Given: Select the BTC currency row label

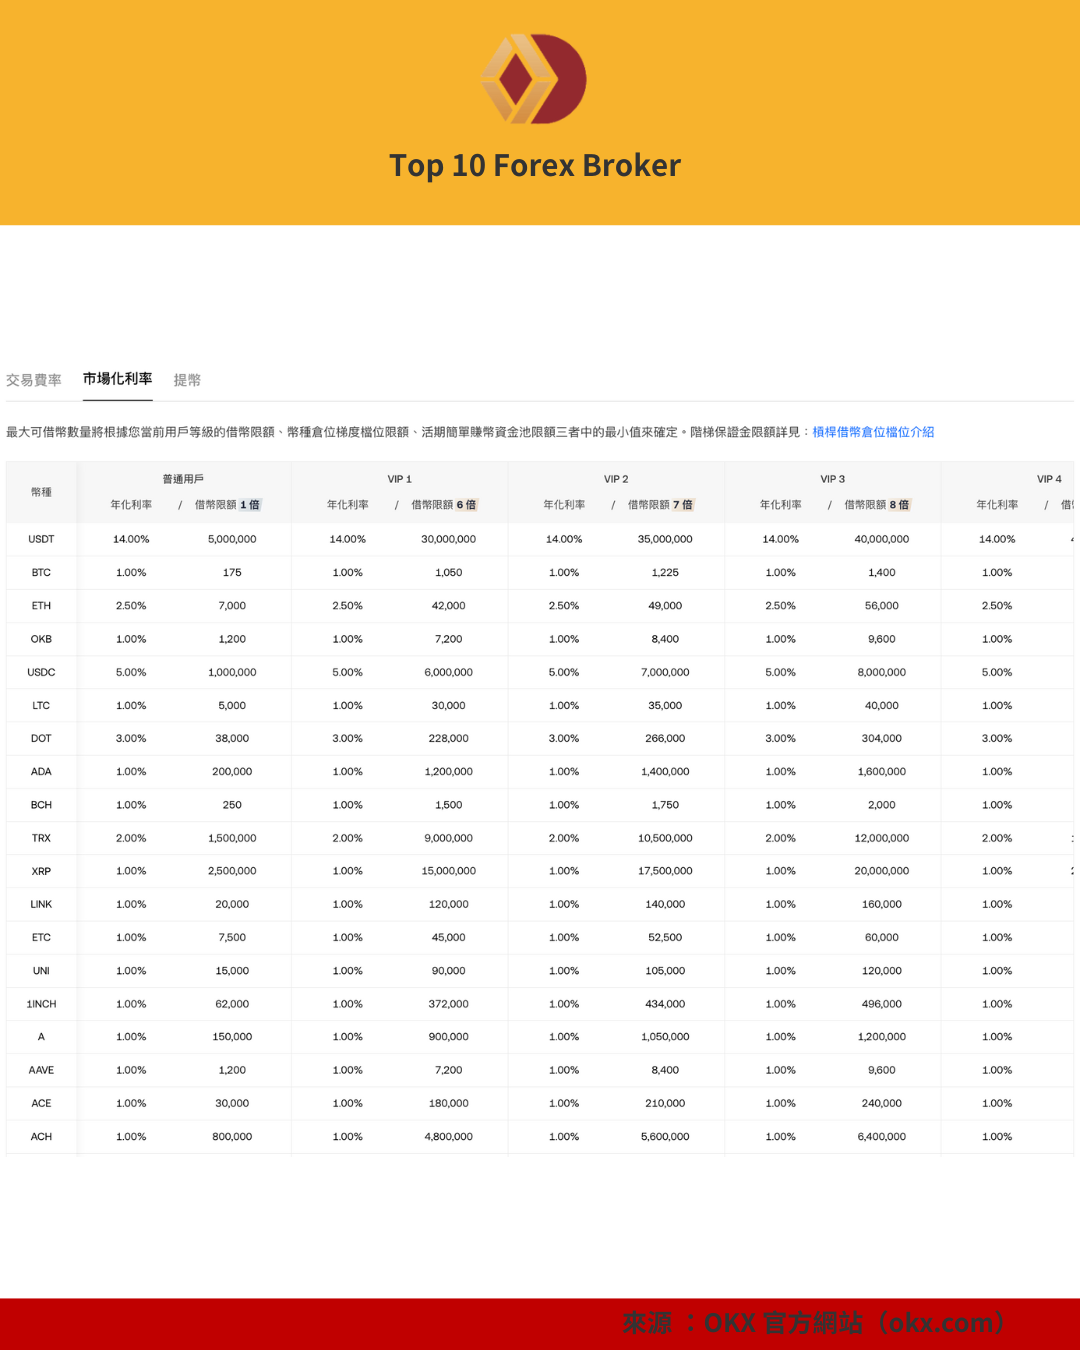Looking at the screenshot, I should click(x=41, y=573).
